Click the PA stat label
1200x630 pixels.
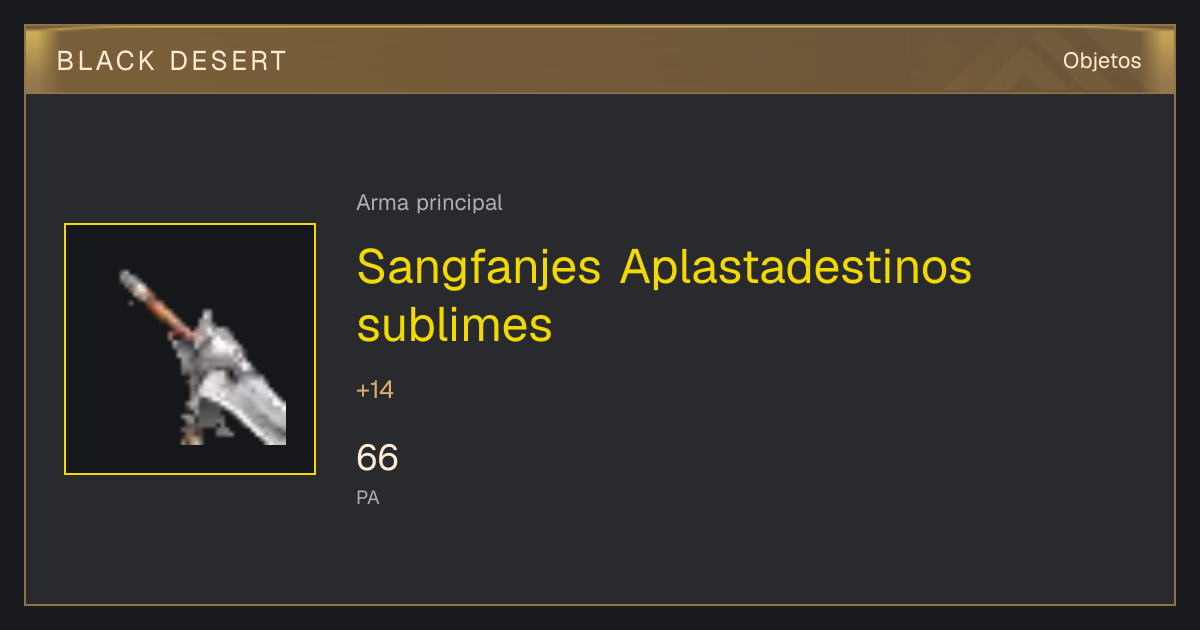point(368,497)
